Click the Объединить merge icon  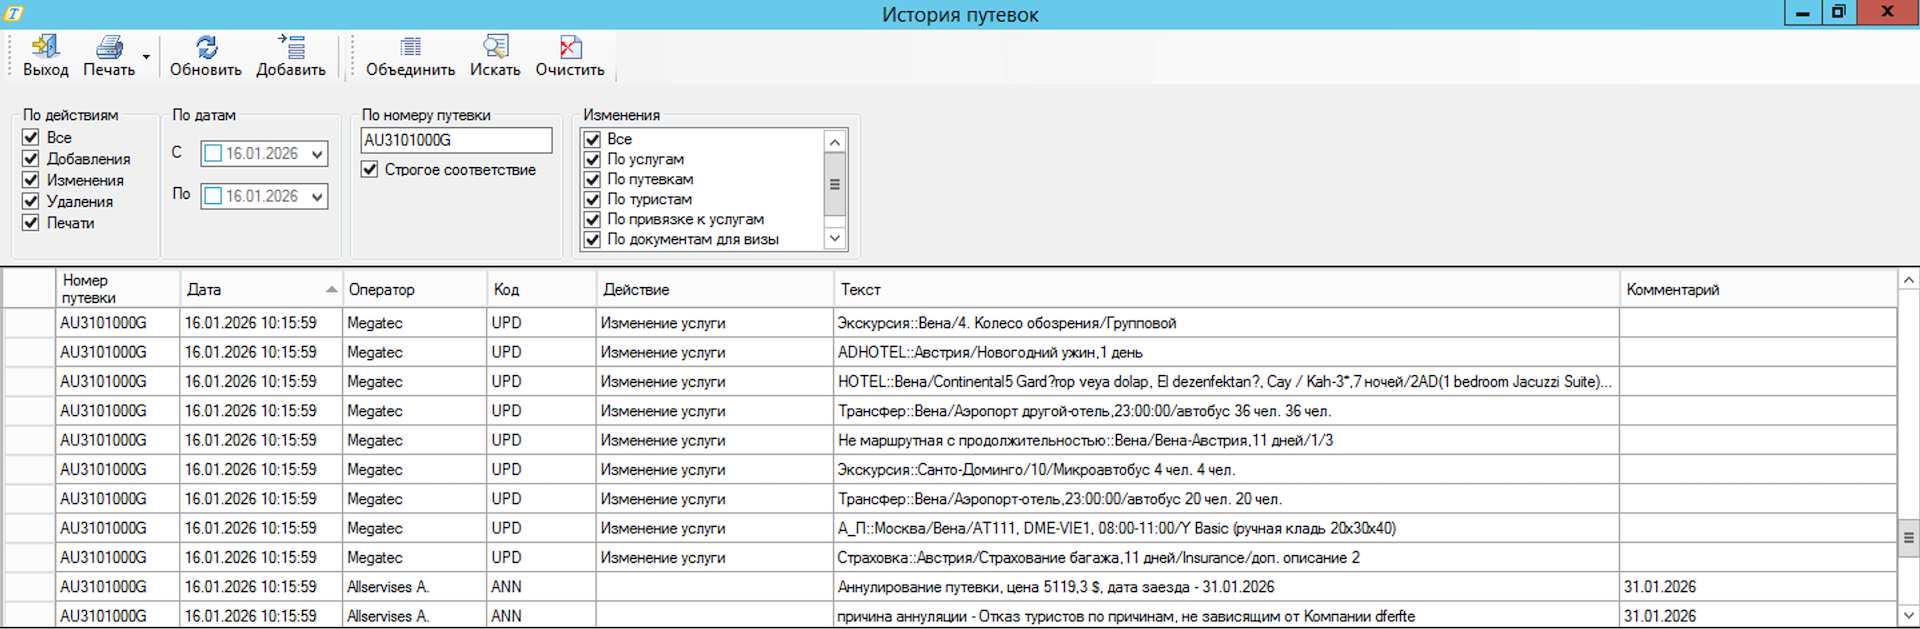[410, 47]
